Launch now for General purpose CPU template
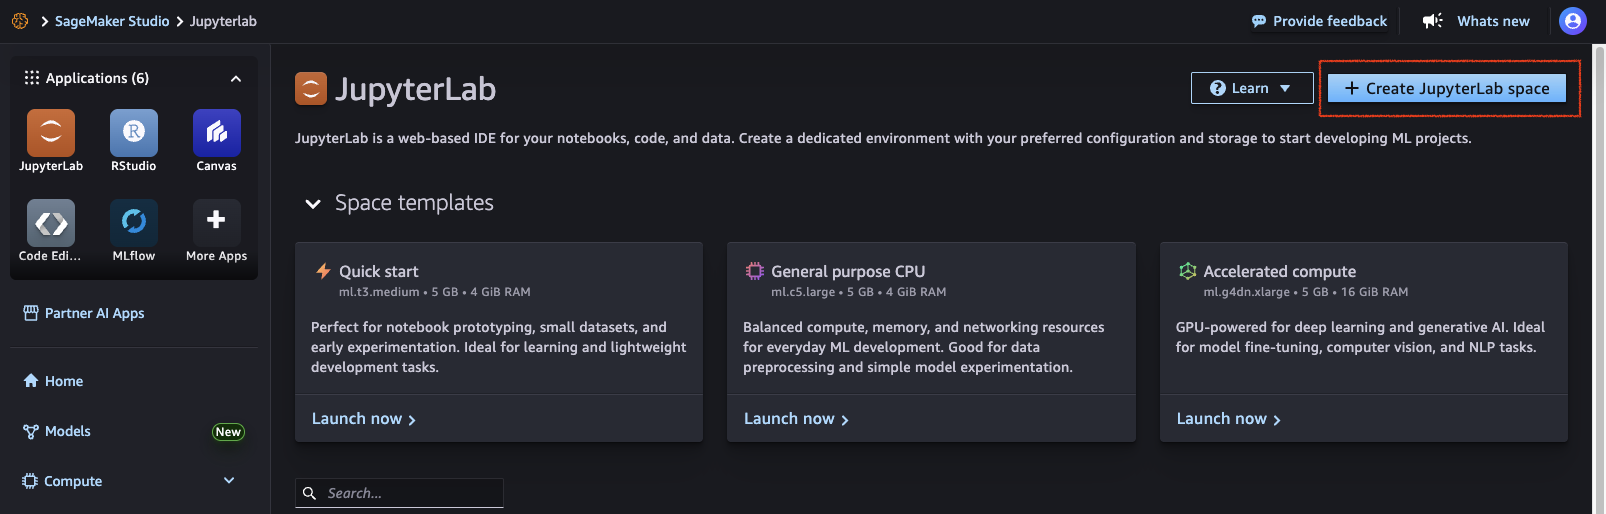This screenshot has height=514, width=1606. click(796, 419)
